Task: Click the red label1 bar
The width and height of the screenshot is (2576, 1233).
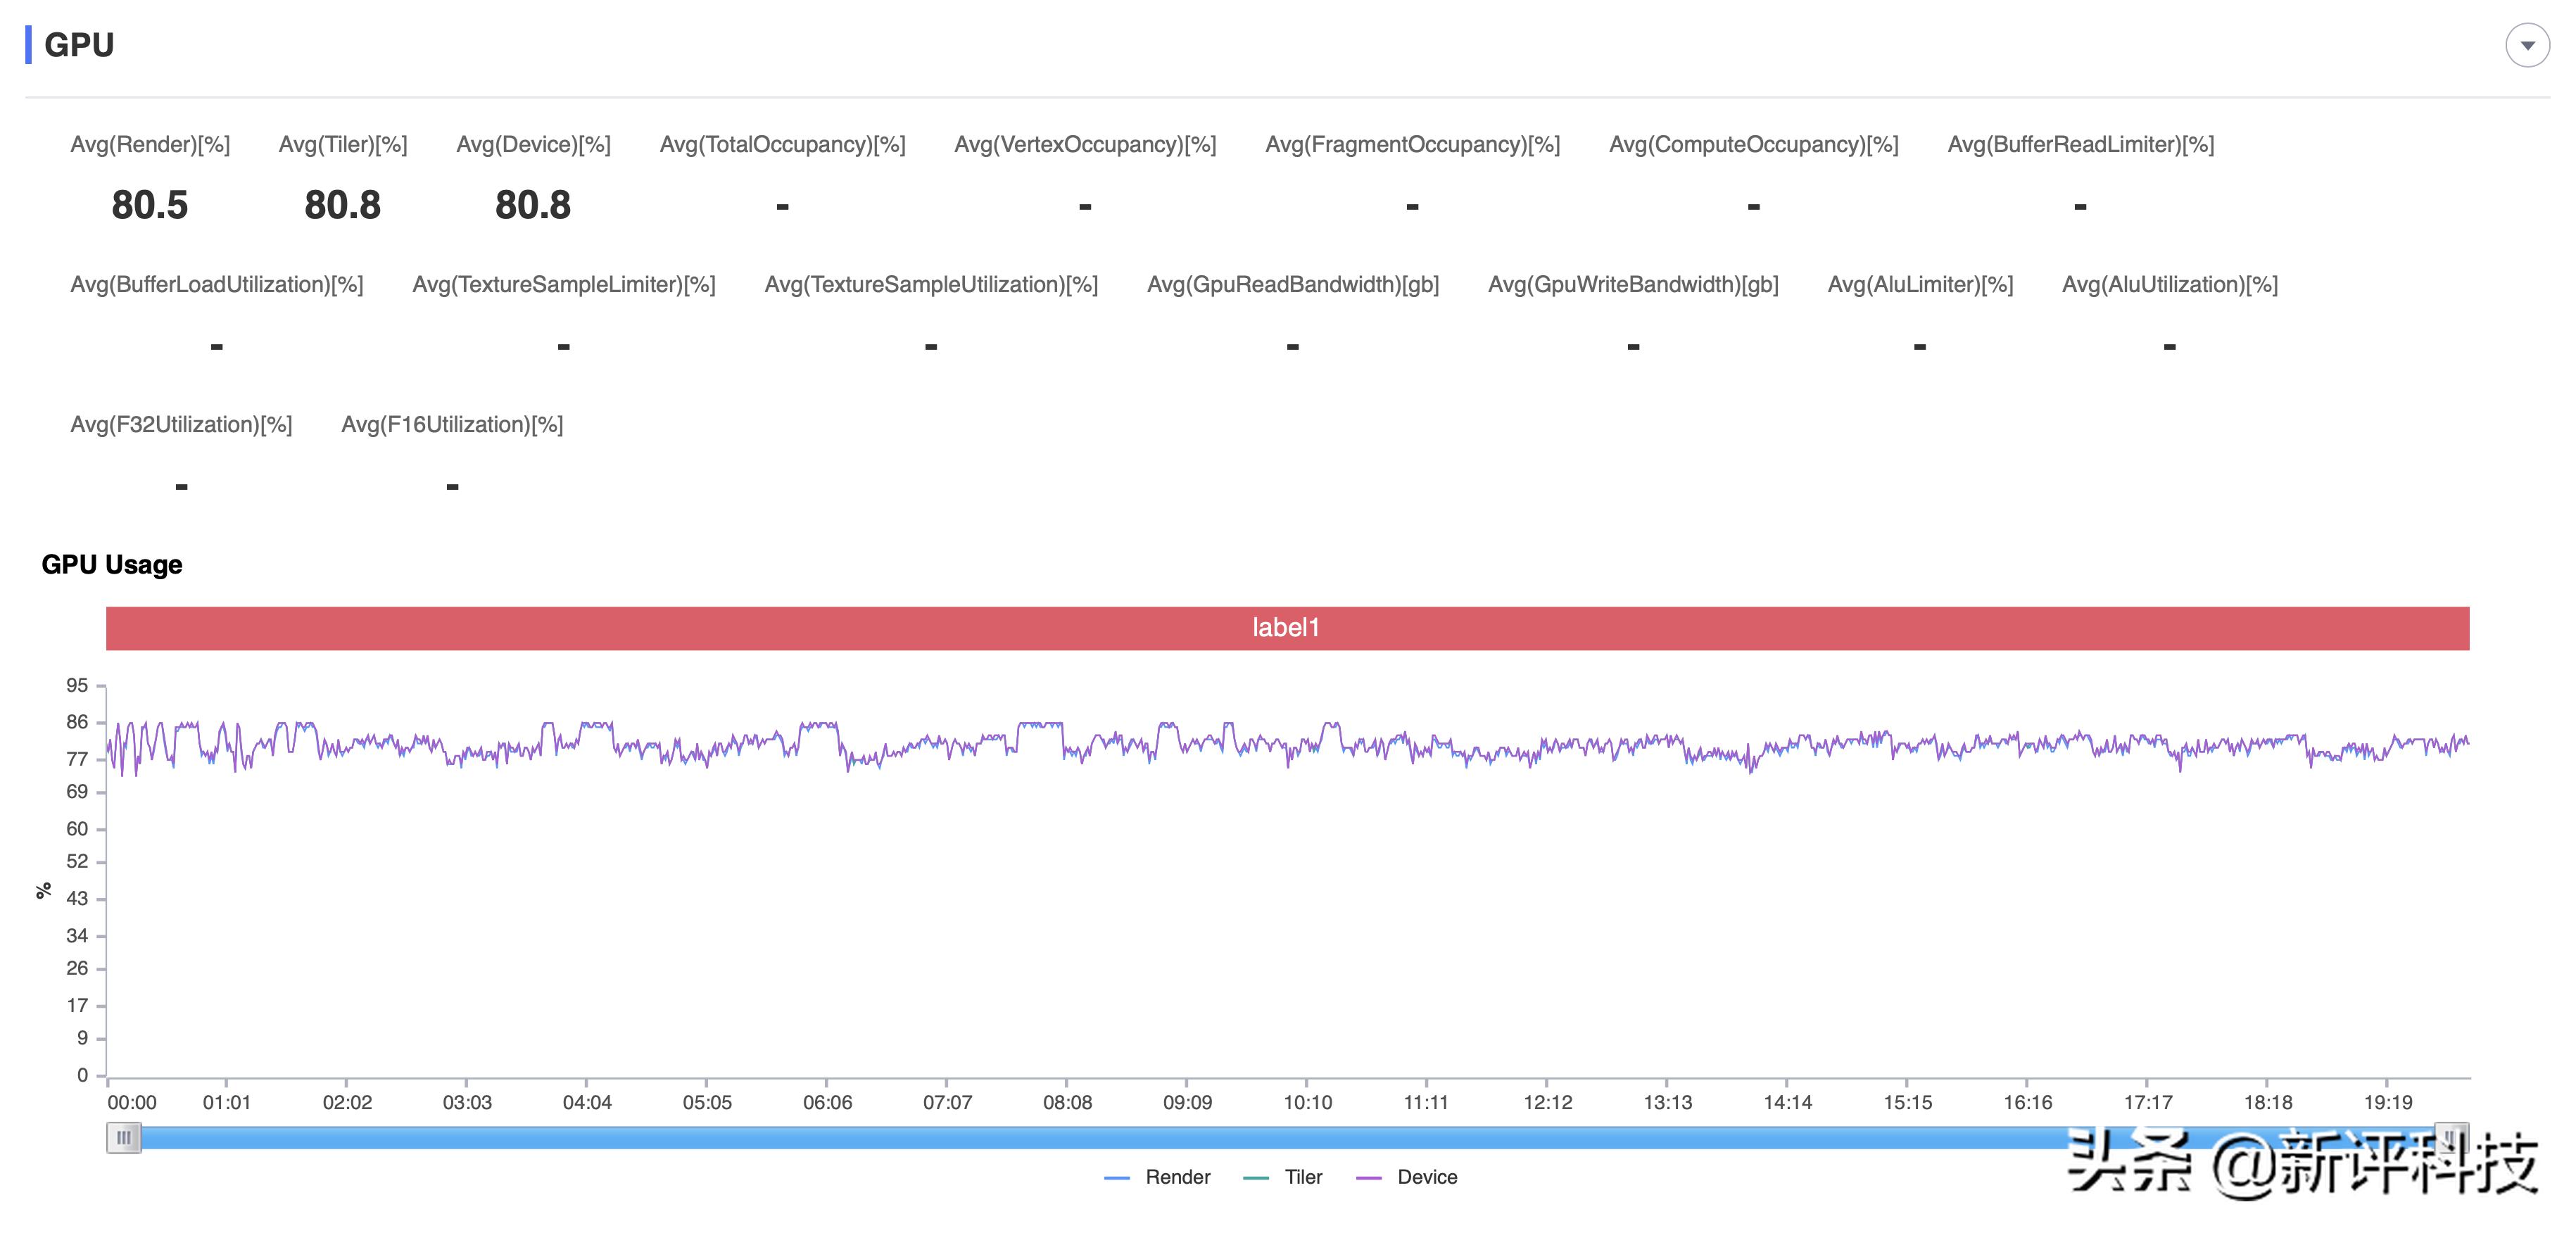Action: [1286, 628]
